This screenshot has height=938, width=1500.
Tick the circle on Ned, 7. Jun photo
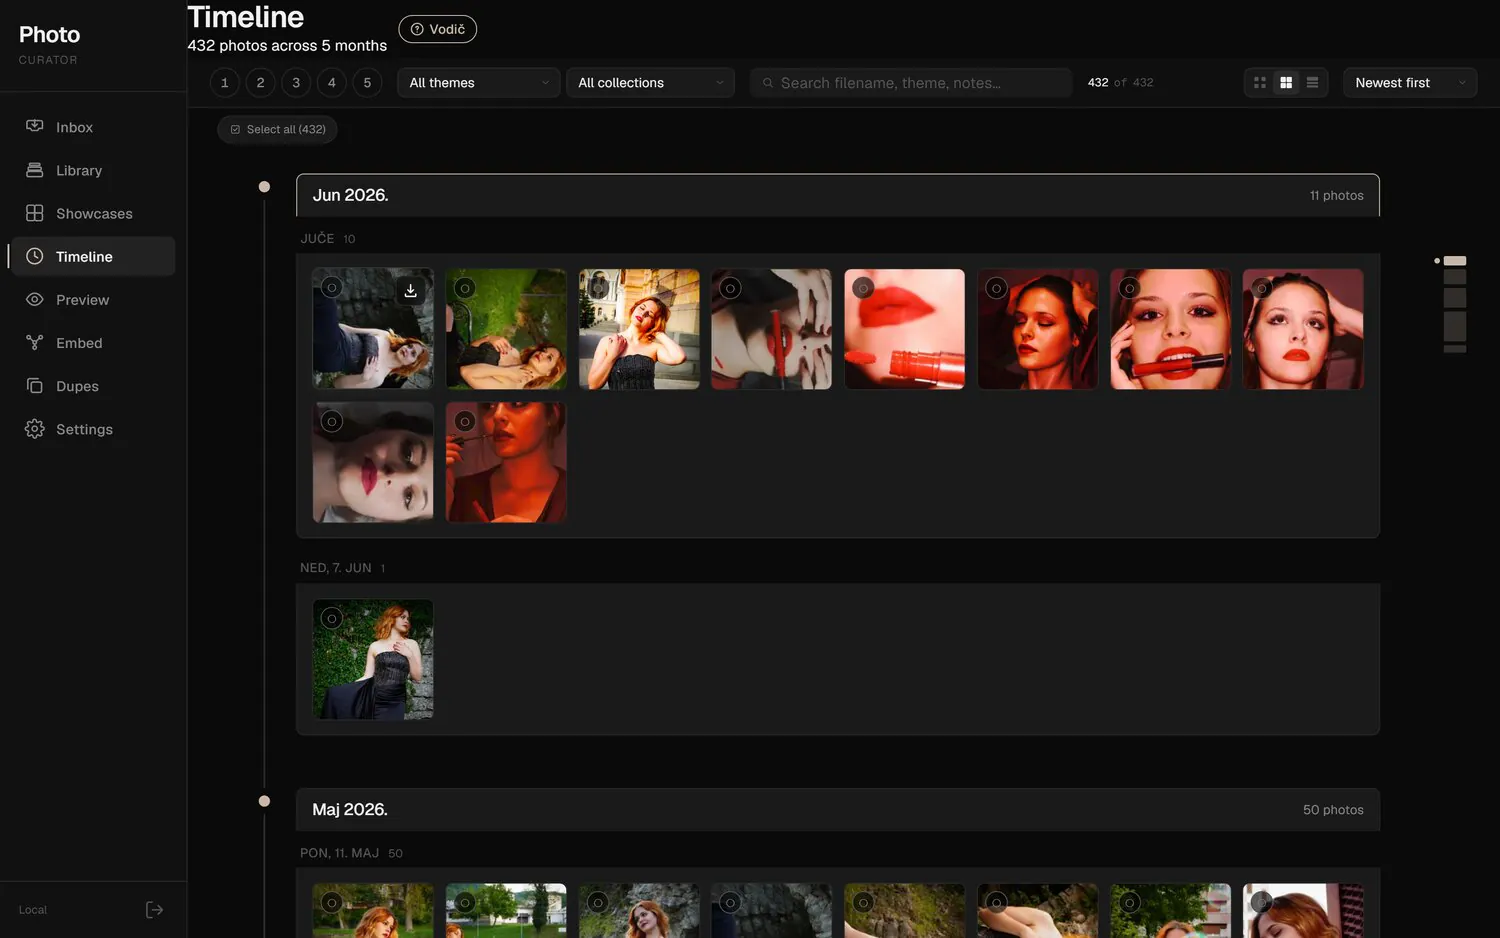[x=332, y=618]
